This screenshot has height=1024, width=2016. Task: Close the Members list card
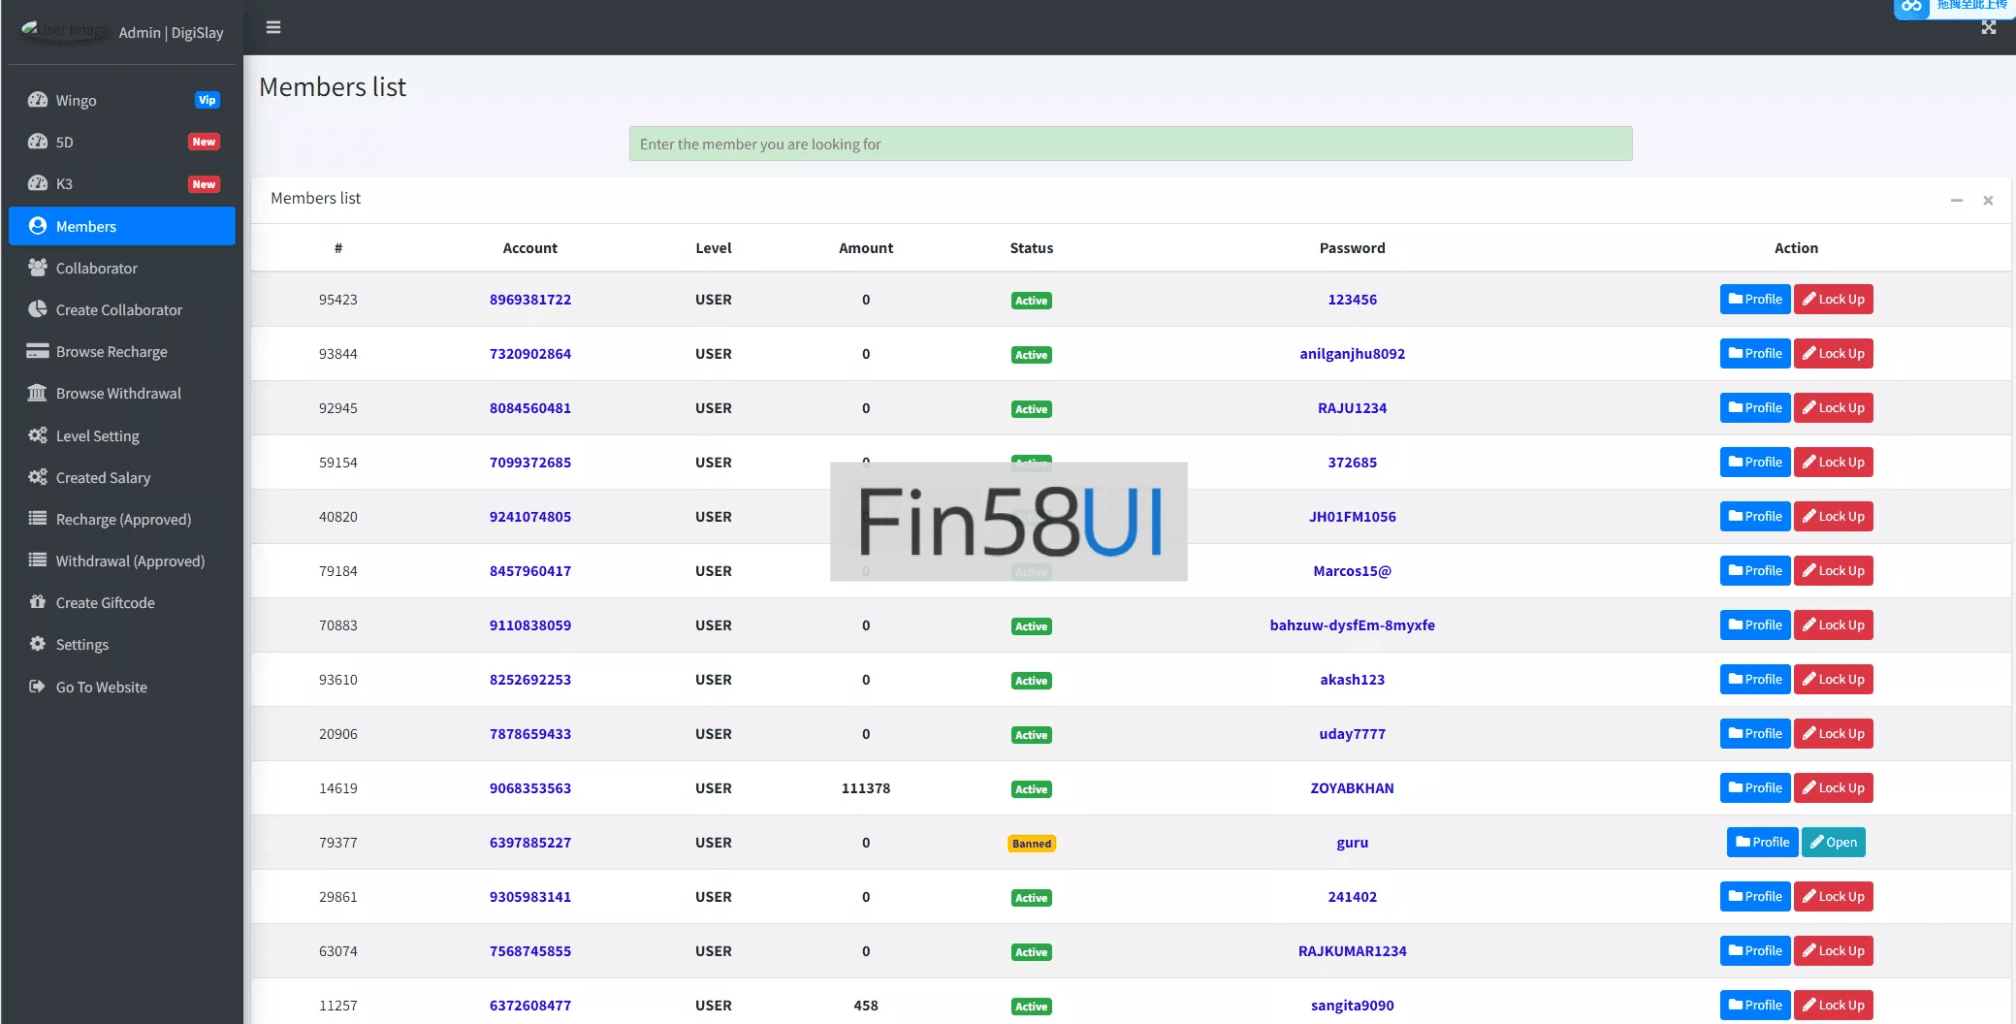(x=1988, y=200)
